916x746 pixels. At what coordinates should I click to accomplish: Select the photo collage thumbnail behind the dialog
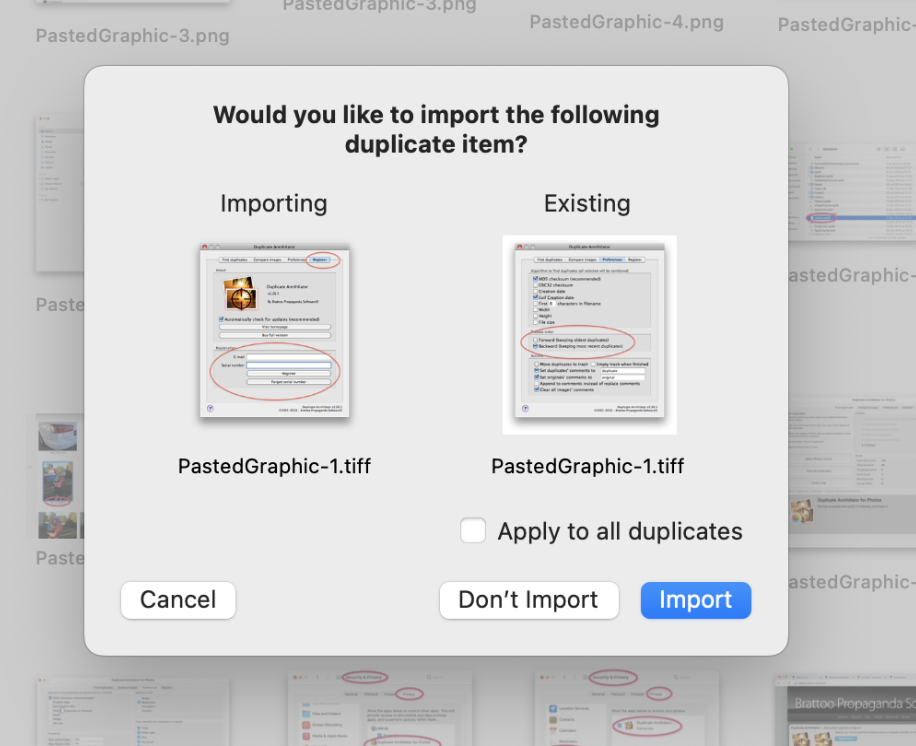(x=59, y=476)
